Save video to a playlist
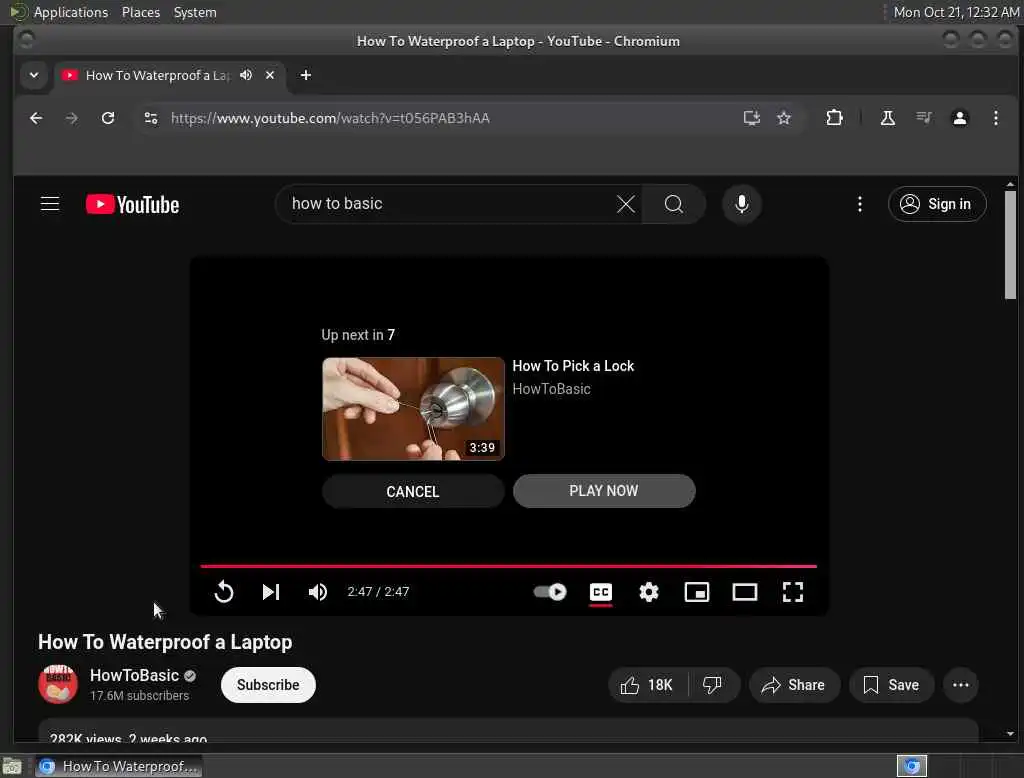 pos(891,685)
